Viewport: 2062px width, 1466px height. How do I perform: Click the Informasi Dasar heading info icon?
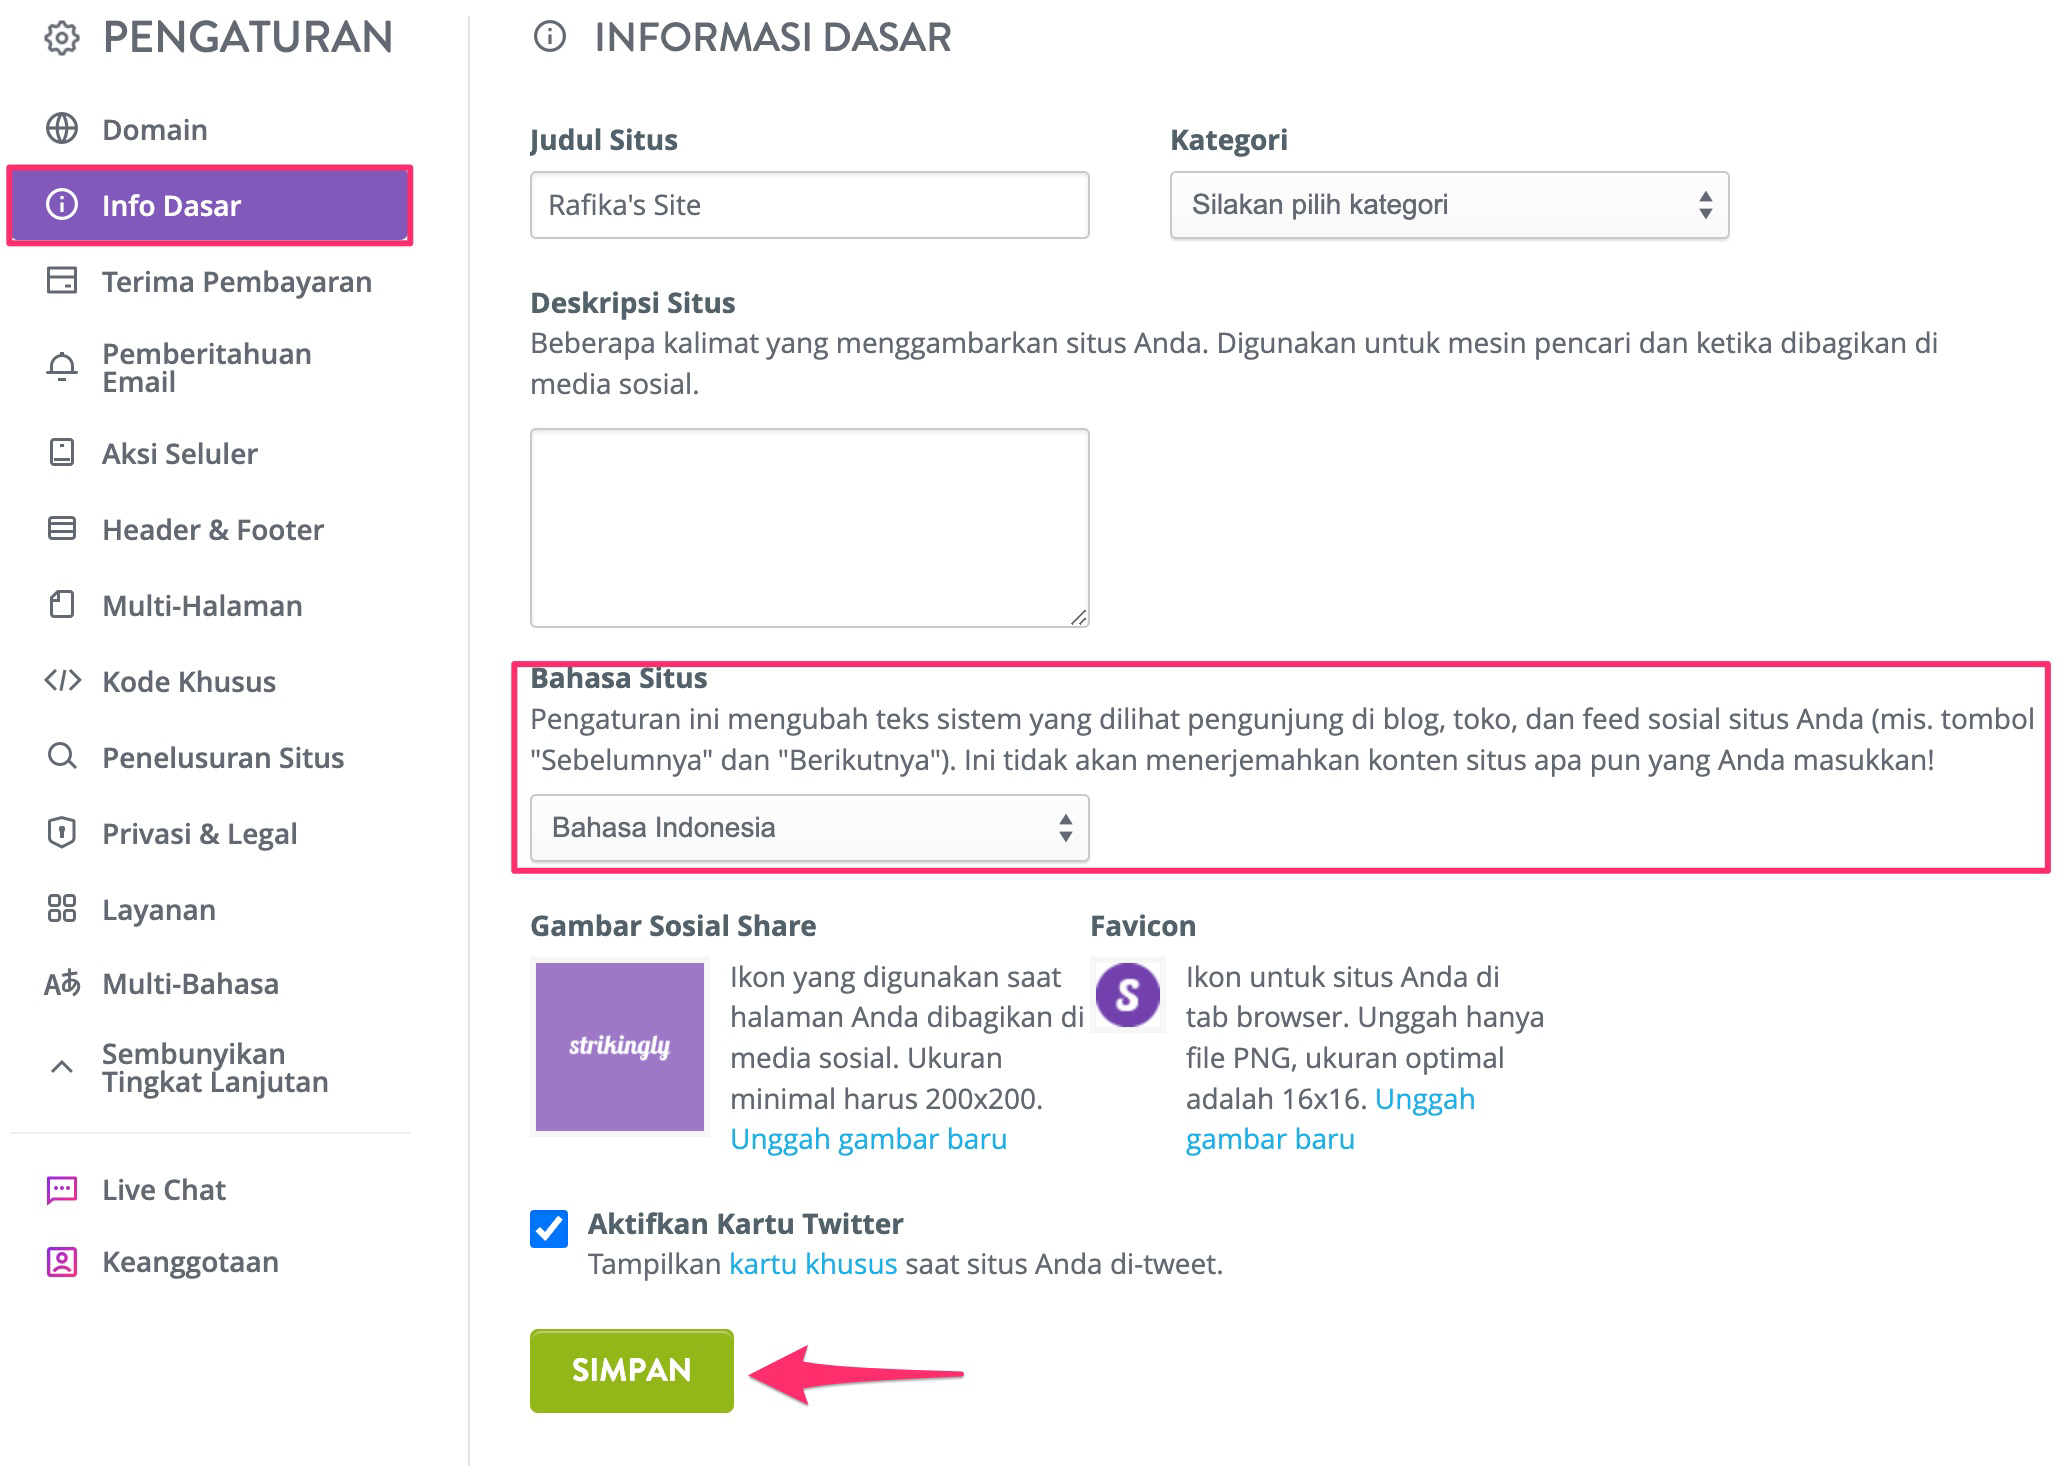click(x=549, y=37)
